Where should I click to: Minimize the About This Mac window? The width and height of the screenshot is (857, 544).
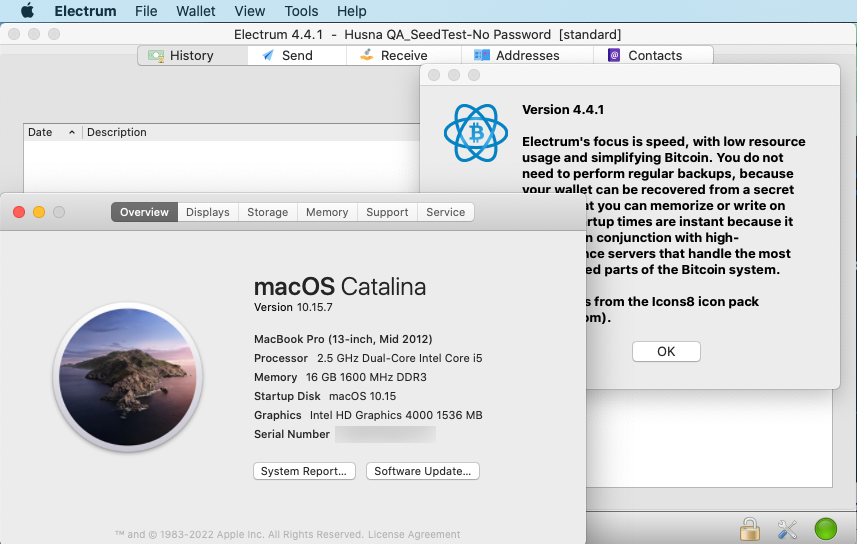[39, 212]
